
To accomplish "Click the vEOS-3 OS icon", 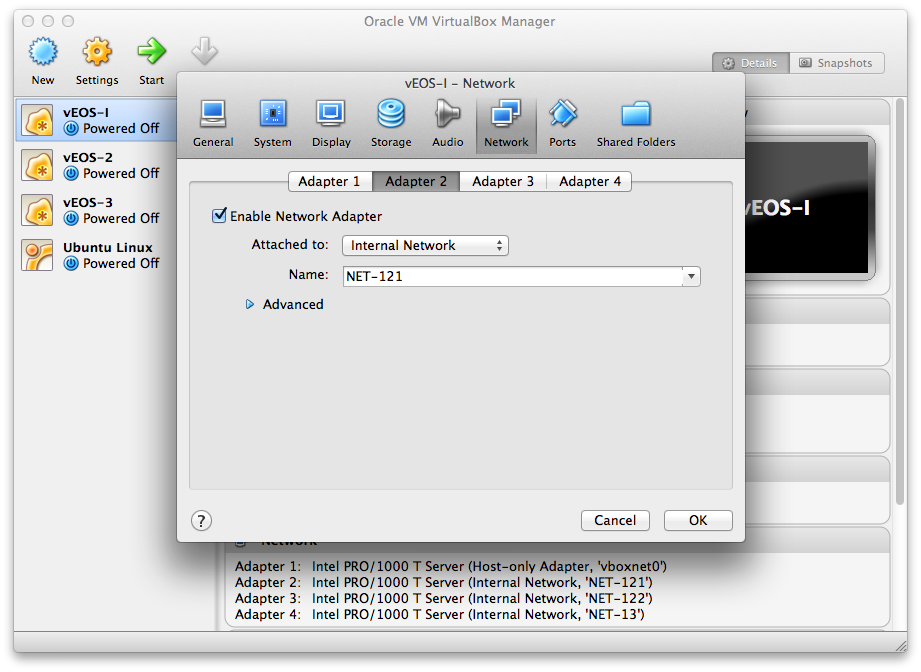I will (38, 210).
